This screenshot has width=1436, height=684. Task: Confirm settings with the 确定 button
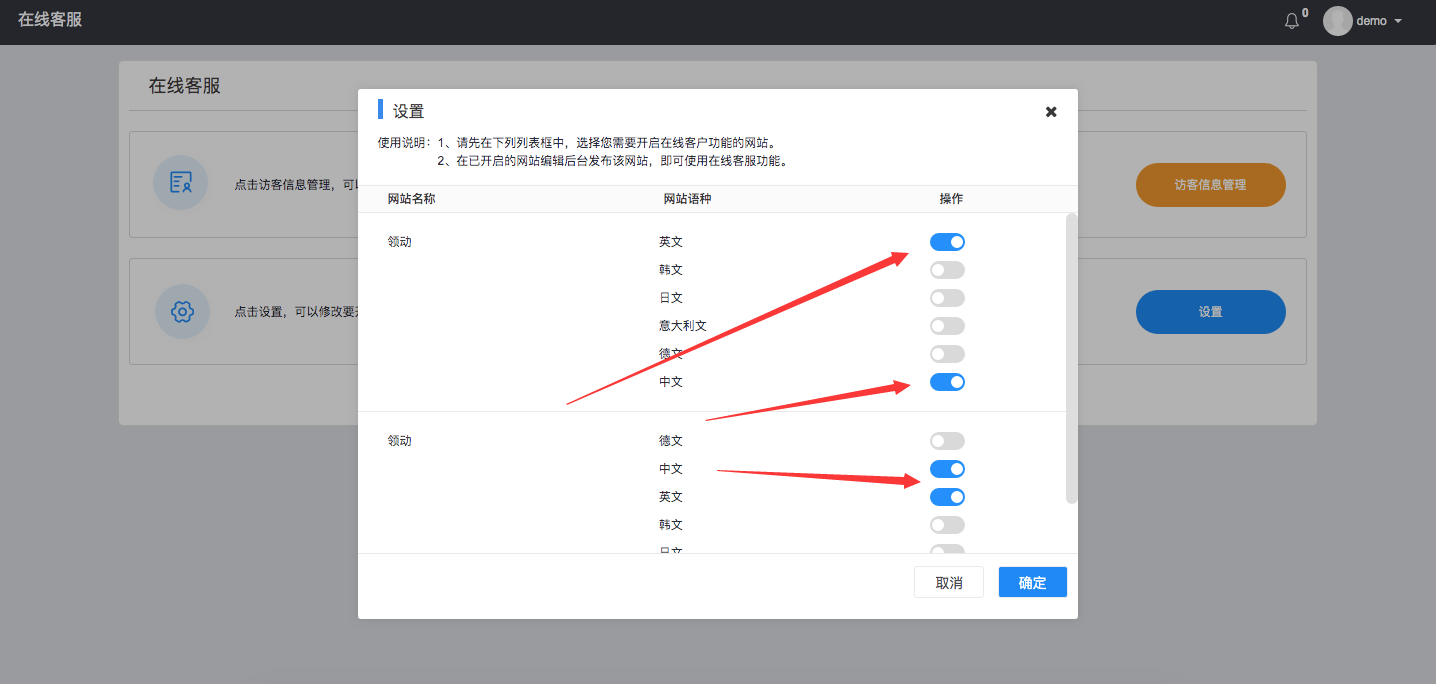(x=1032, y=583)
